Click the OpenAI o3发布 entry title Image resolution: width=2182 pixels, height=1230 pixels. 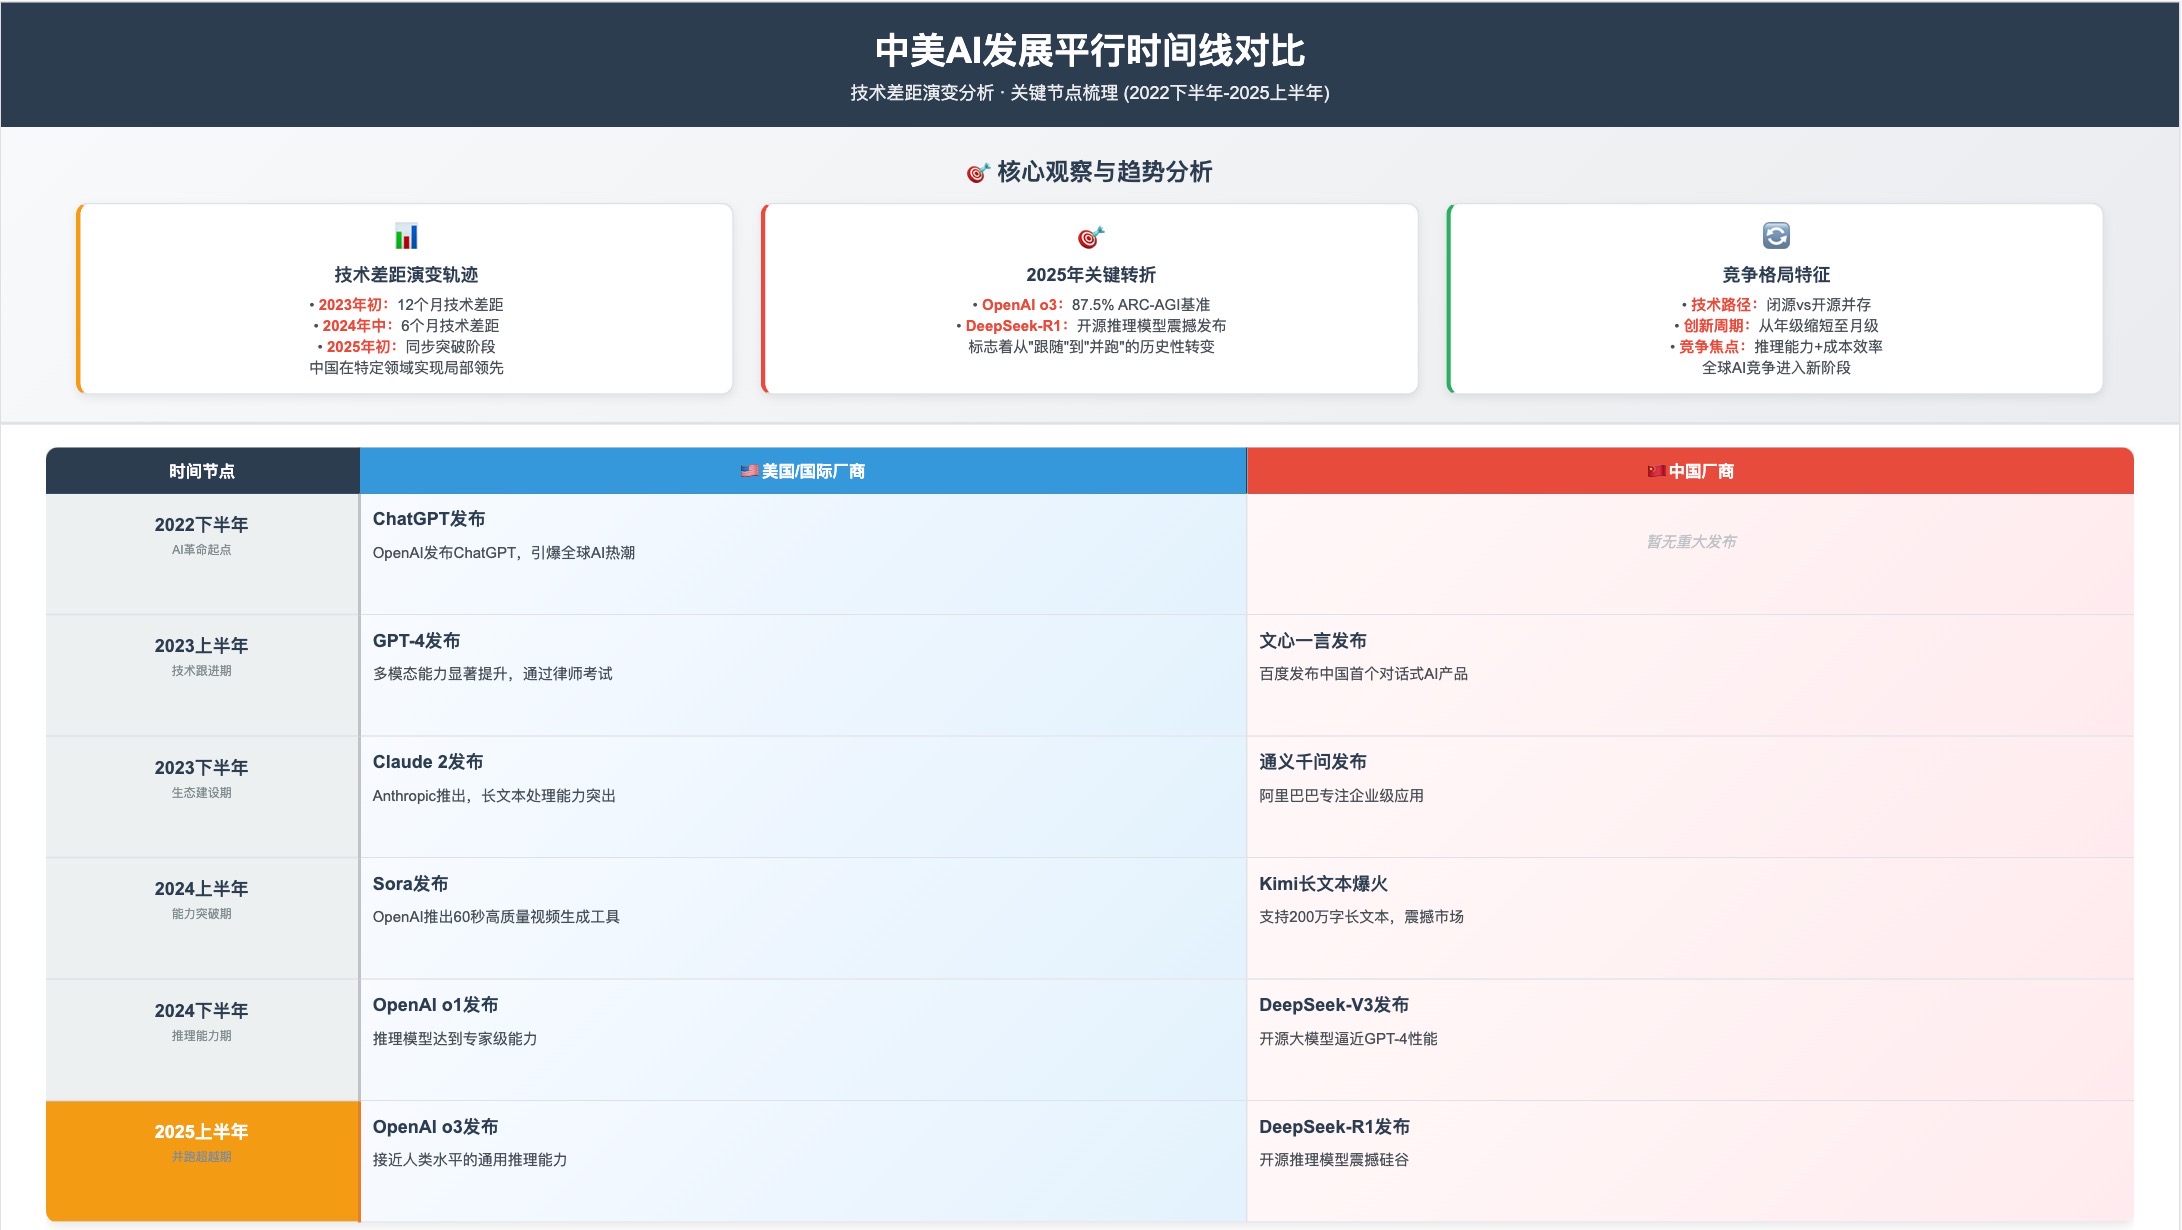coord(435,1127)
